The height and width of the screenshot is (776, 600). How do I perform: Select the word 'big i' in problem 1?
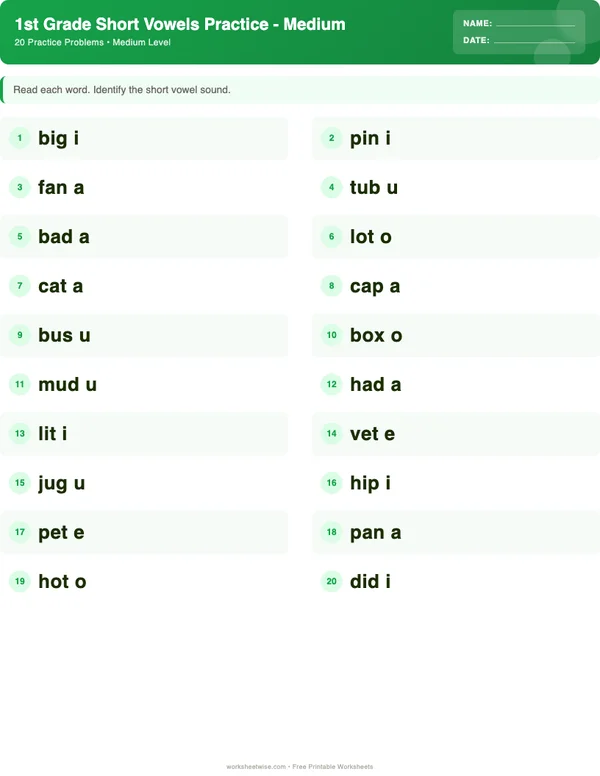(x=58, y=138)
